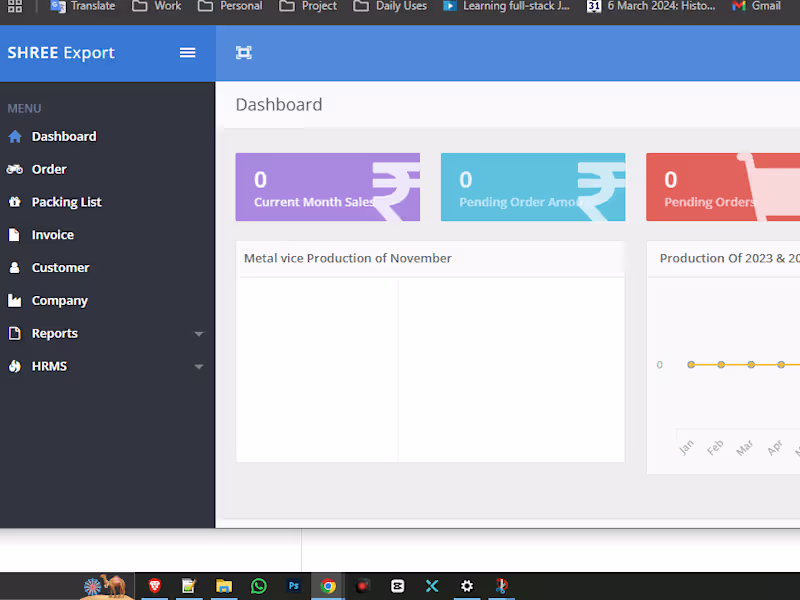Image resolution: width=800 pixels, height=600 pixels.
Task: Open the red record app in taskbar
Action: [362, 586]
